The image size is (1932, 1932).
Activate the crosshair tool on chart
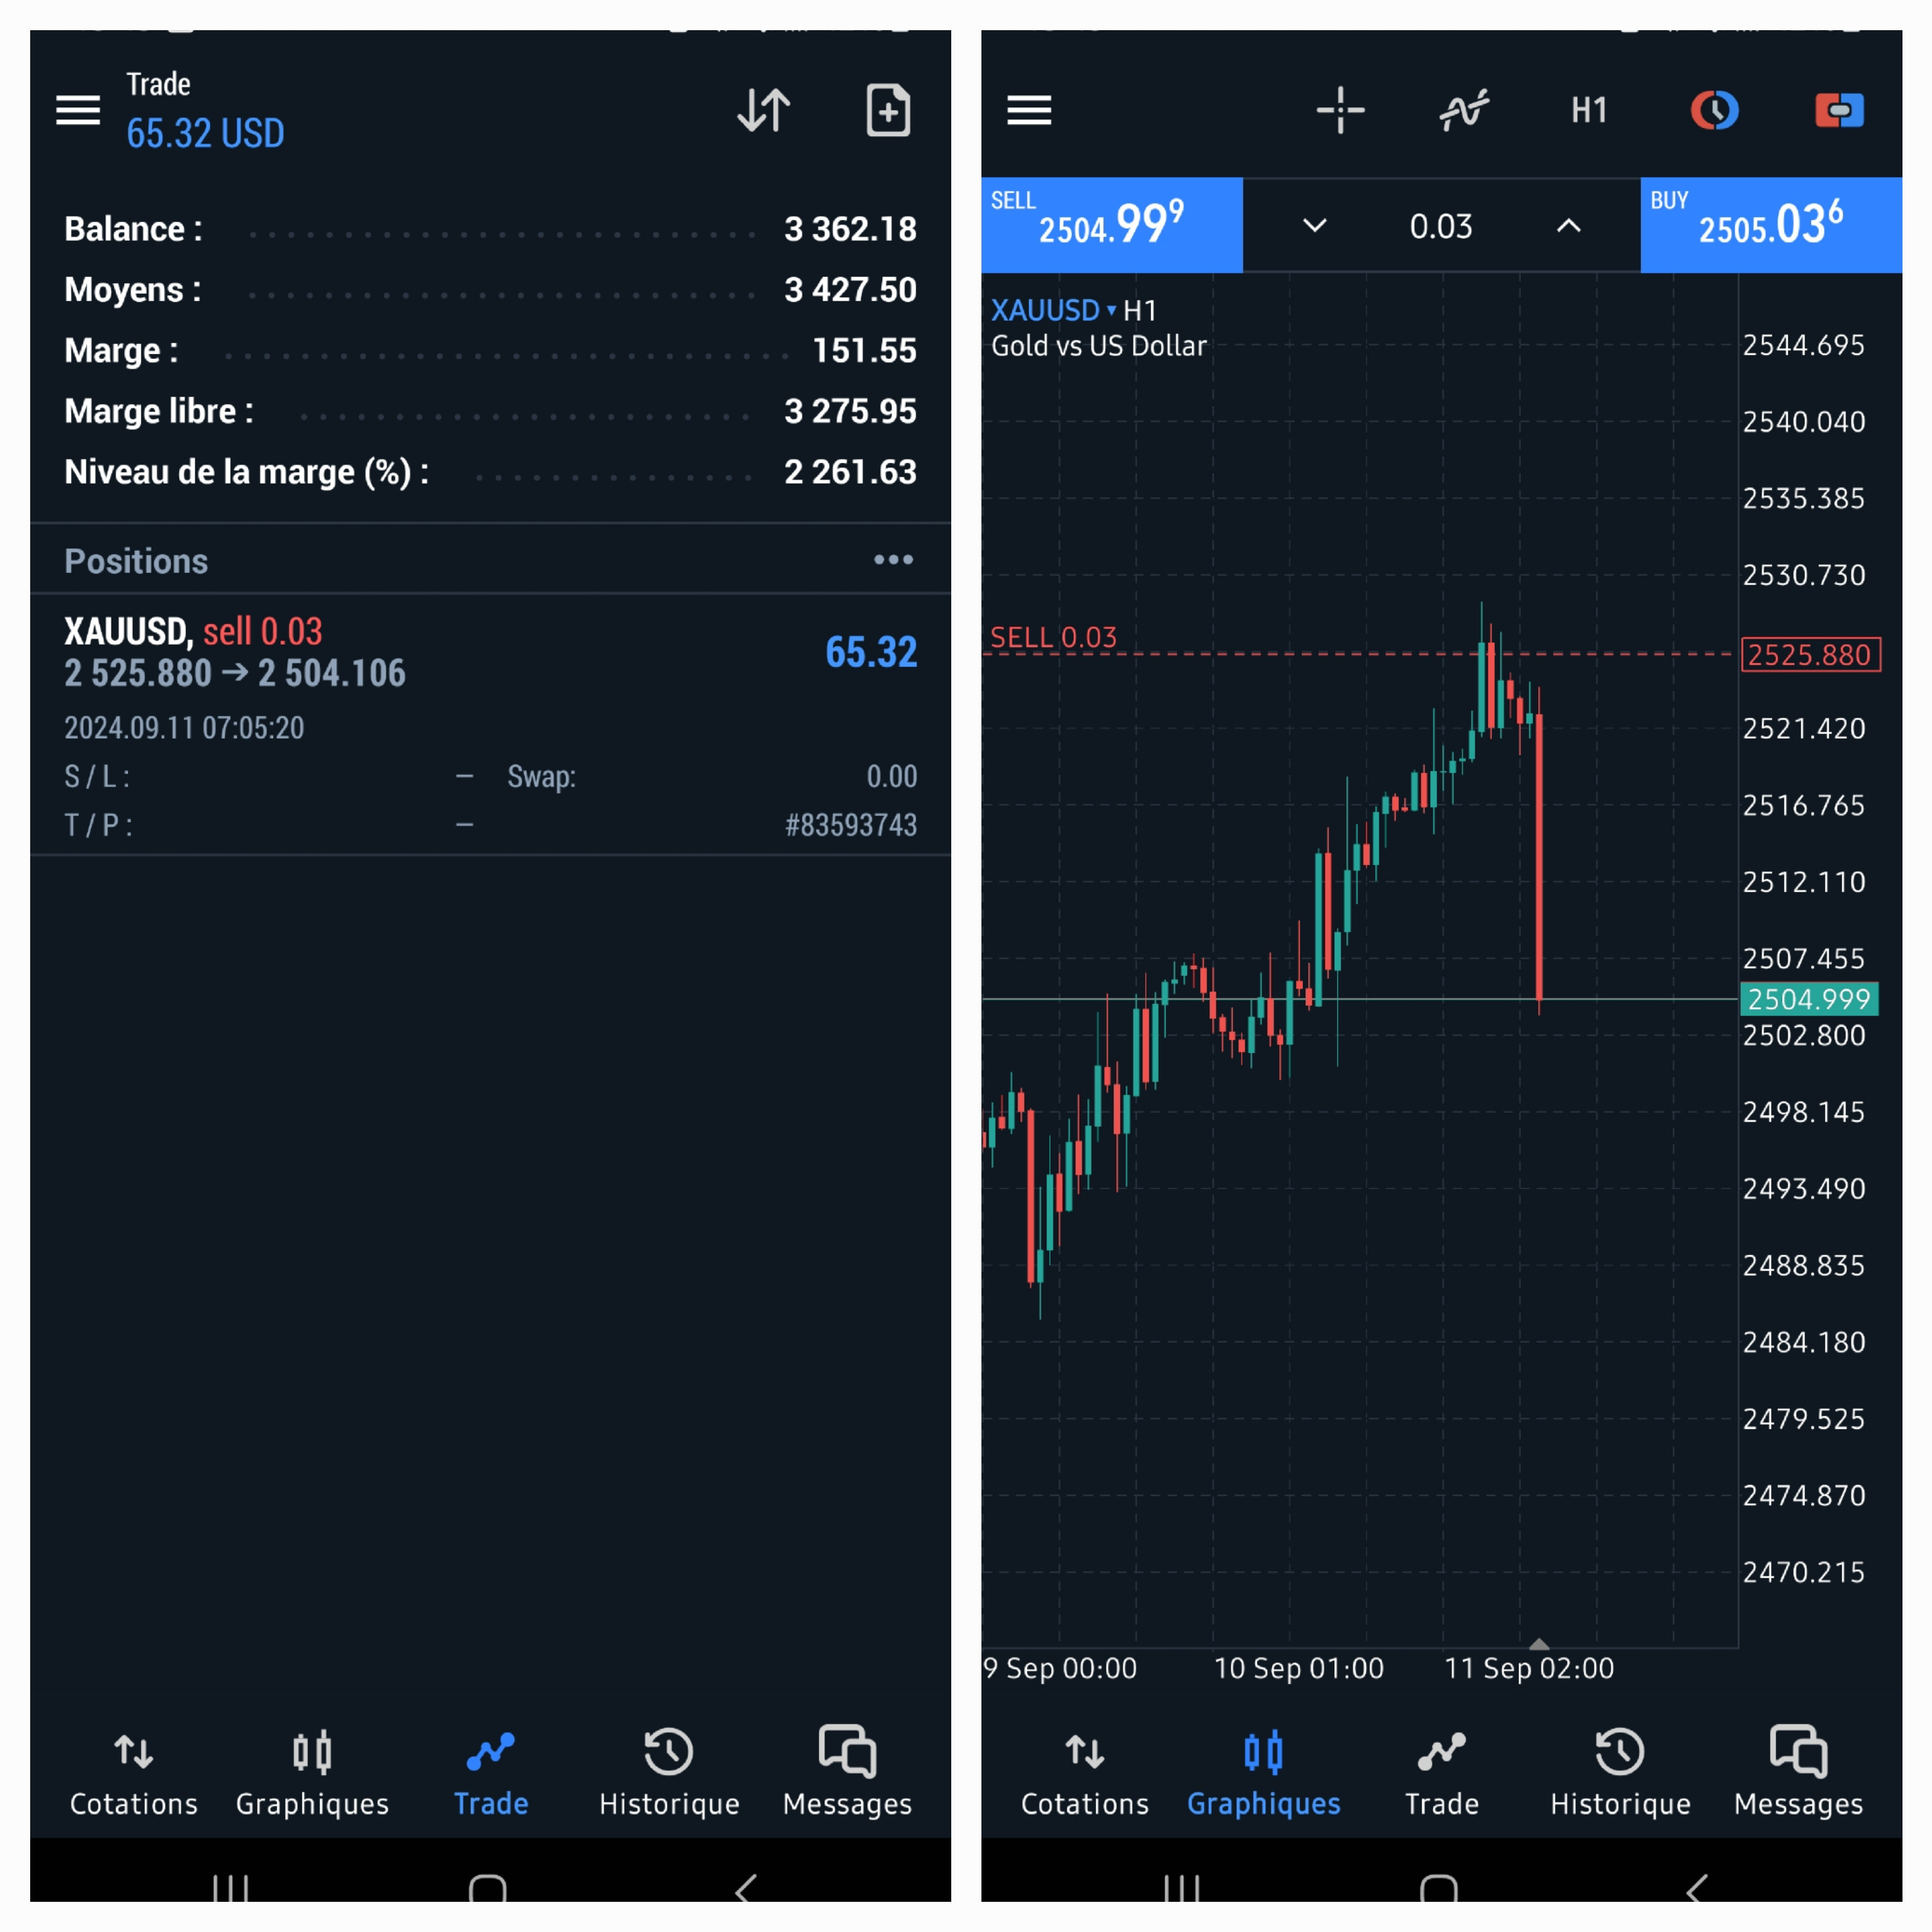coord(1340,110)
